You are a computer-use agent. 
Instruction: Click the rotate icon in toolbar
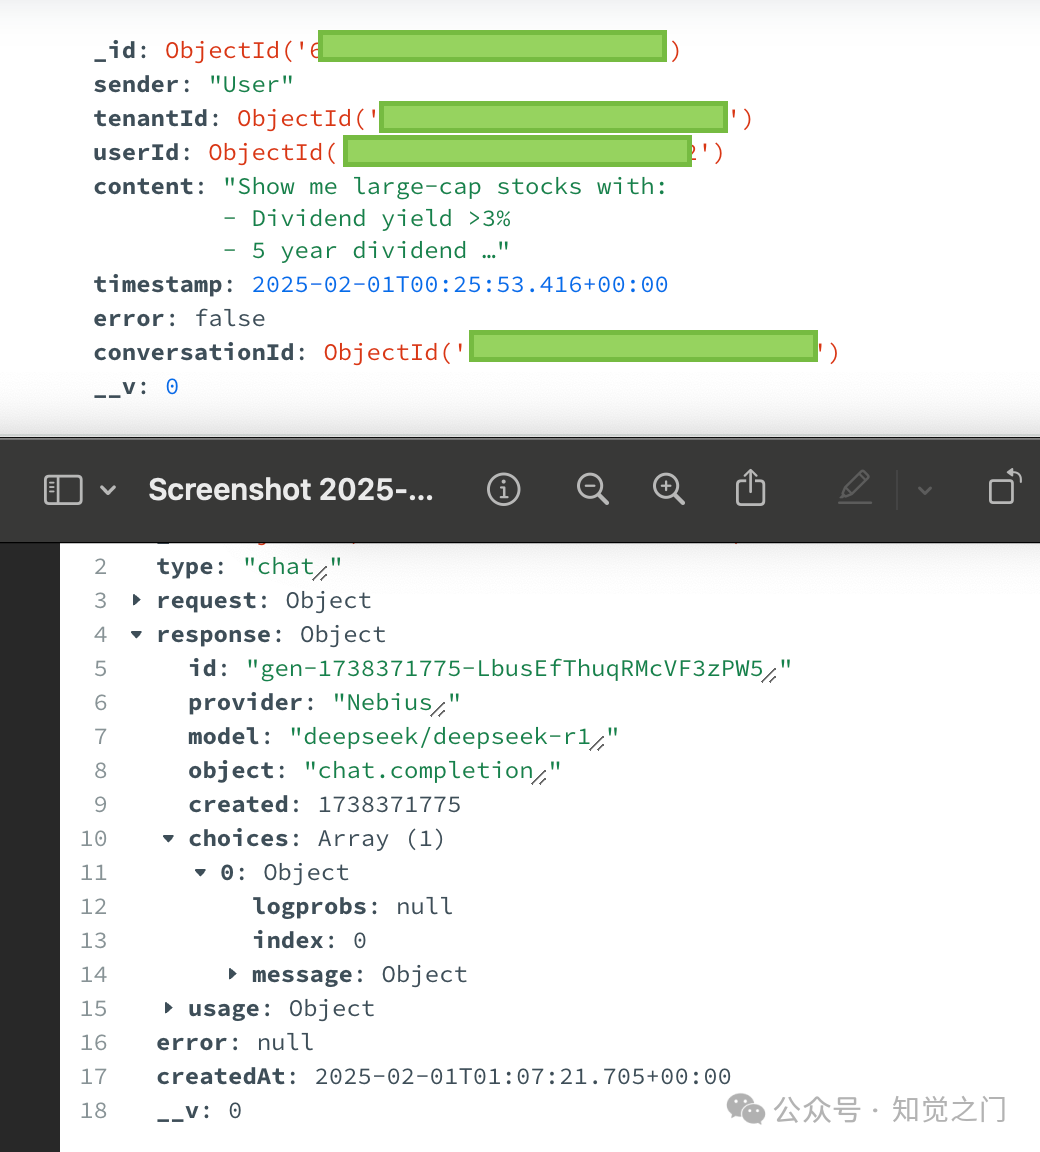coord(1004,487)
